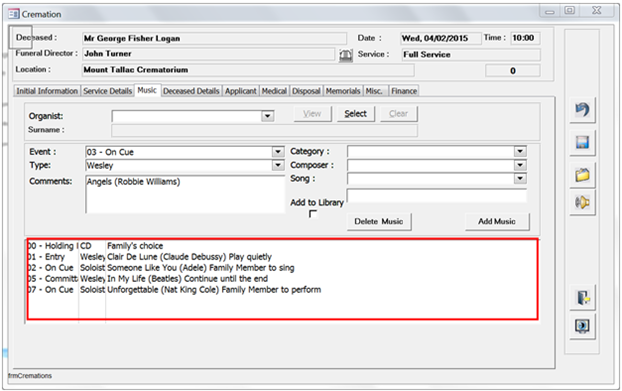The image size is (622, 391).
Task: Click the save floppy disk icon
Action: [582, 142]
